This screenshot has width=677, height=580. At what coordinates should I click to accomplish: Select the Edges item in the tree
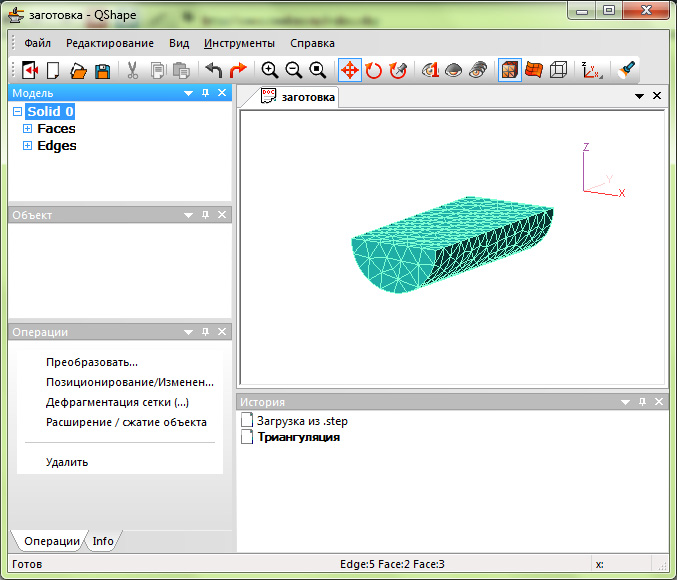(x=57, y=146)
